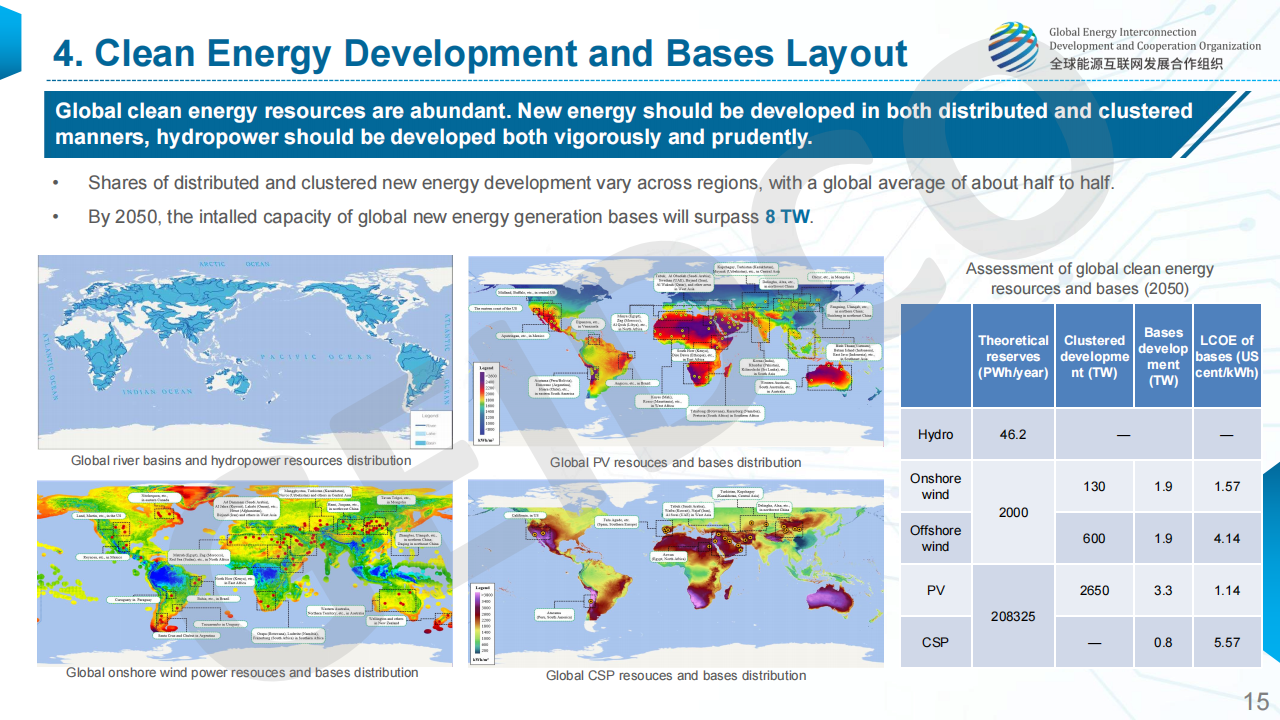This screenshot has width=1280, height=720.
Task: Select the "Offshore wind" row label
Action: pos(935,538)
